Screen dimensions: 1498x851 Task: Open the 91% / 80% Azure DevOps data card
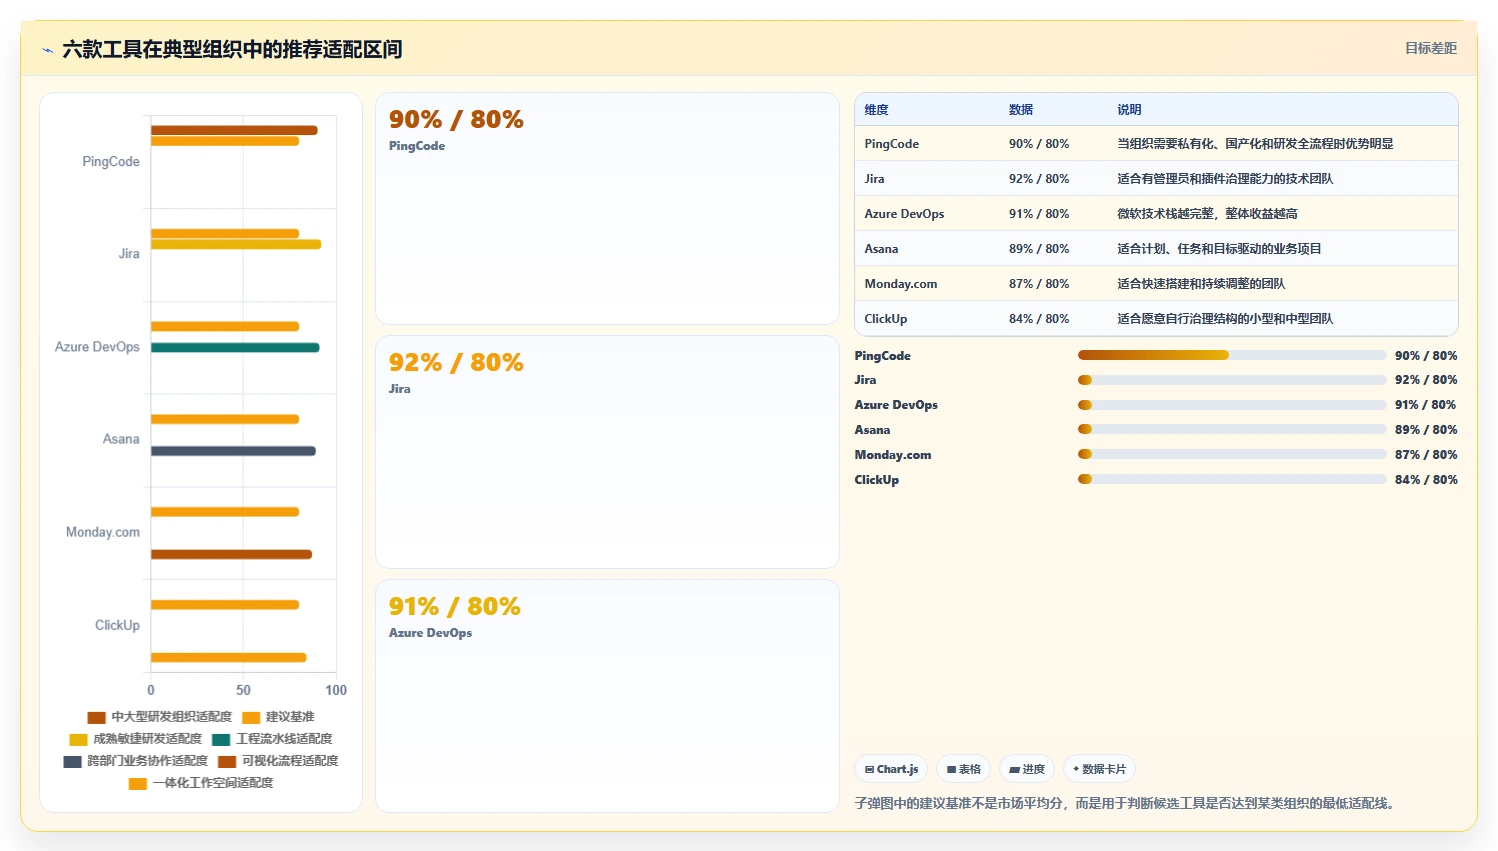(x=607, y=696)
